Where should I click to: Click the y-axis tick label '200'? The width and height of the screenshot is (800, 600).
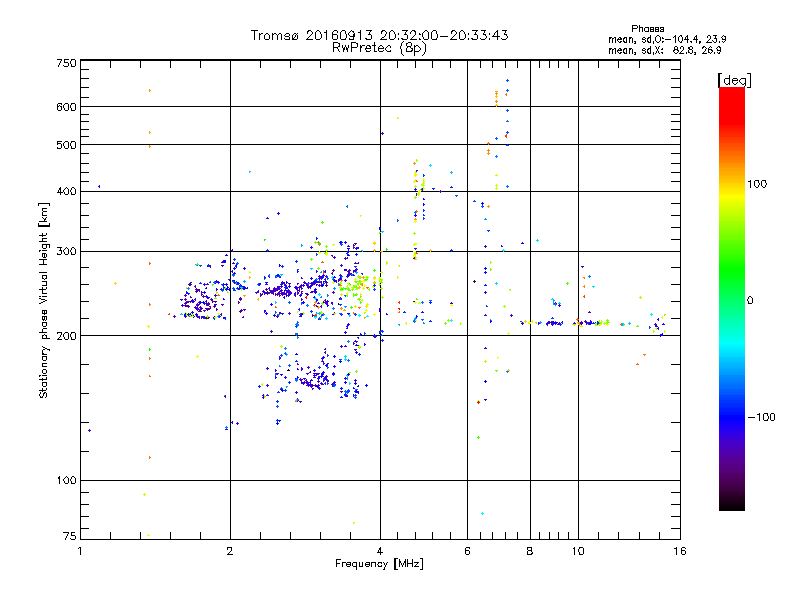tap(67, 336)
